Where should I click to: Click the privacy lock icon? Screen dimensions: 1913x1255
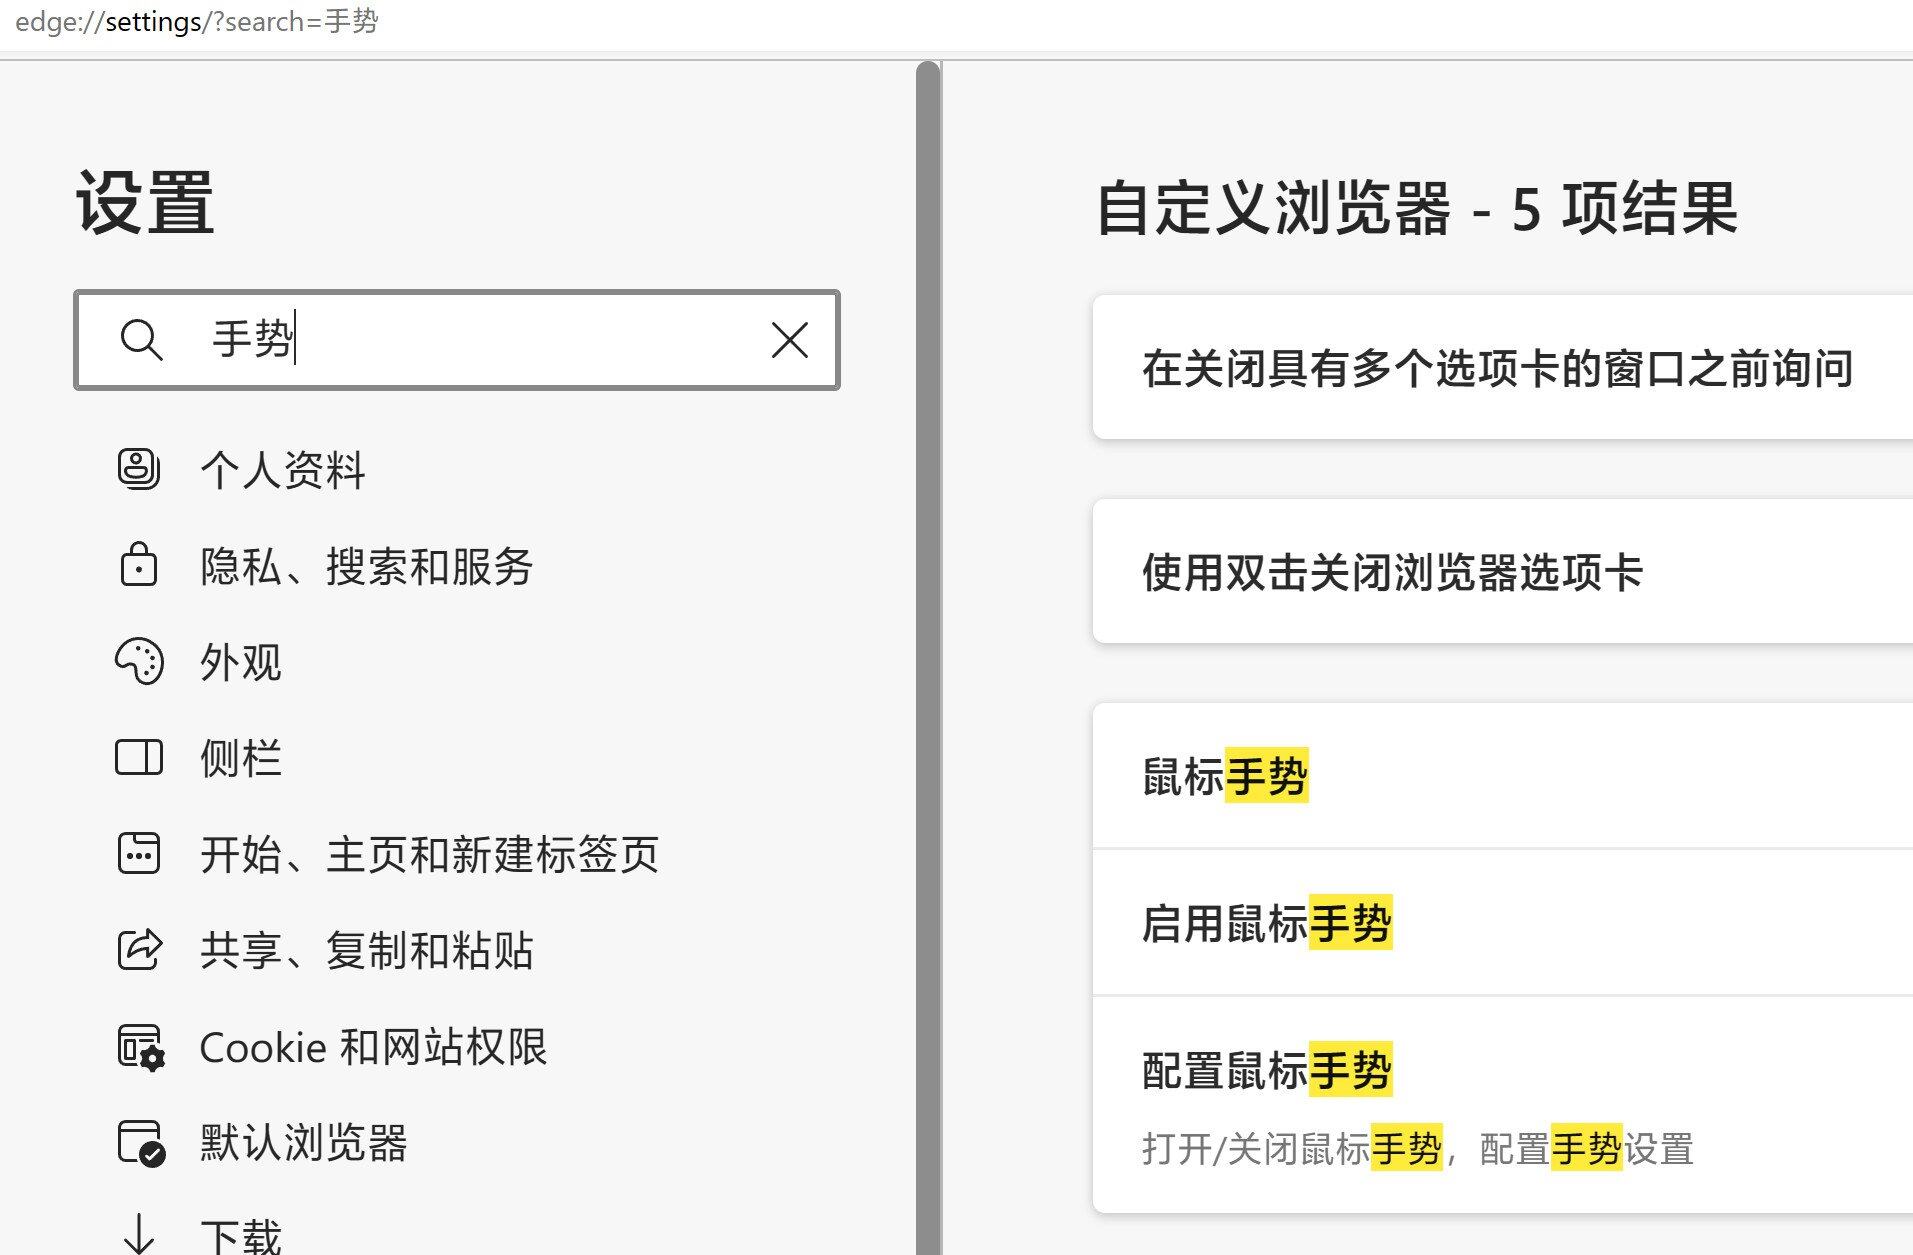coord(139,565)
